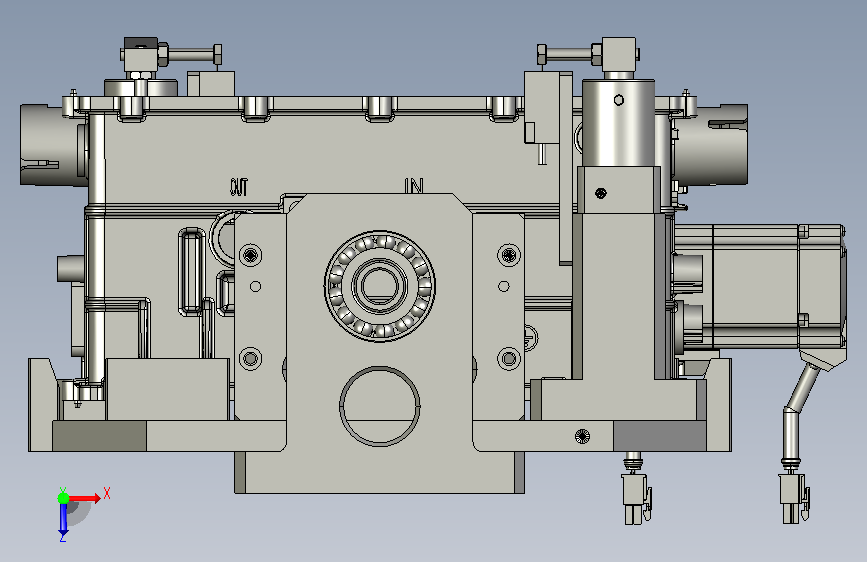Select the small screw on the base rail
The width and height of the screenshot is (867, 562).
[x=582, y=436]
